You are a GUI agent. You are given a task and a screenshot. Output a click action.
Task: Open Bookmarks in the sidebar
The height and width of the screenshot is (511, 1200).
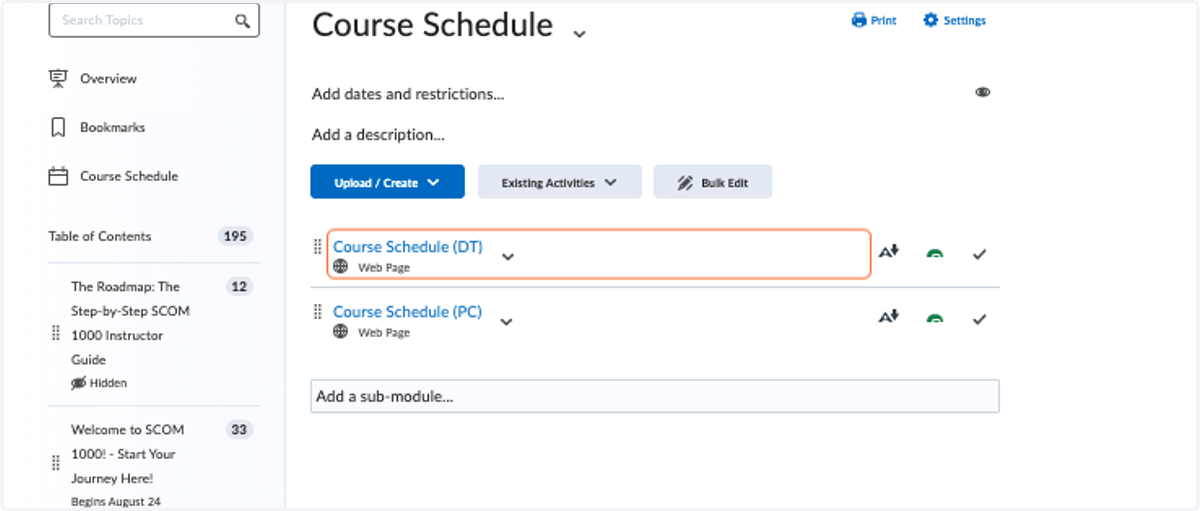(x=112, y=127)
